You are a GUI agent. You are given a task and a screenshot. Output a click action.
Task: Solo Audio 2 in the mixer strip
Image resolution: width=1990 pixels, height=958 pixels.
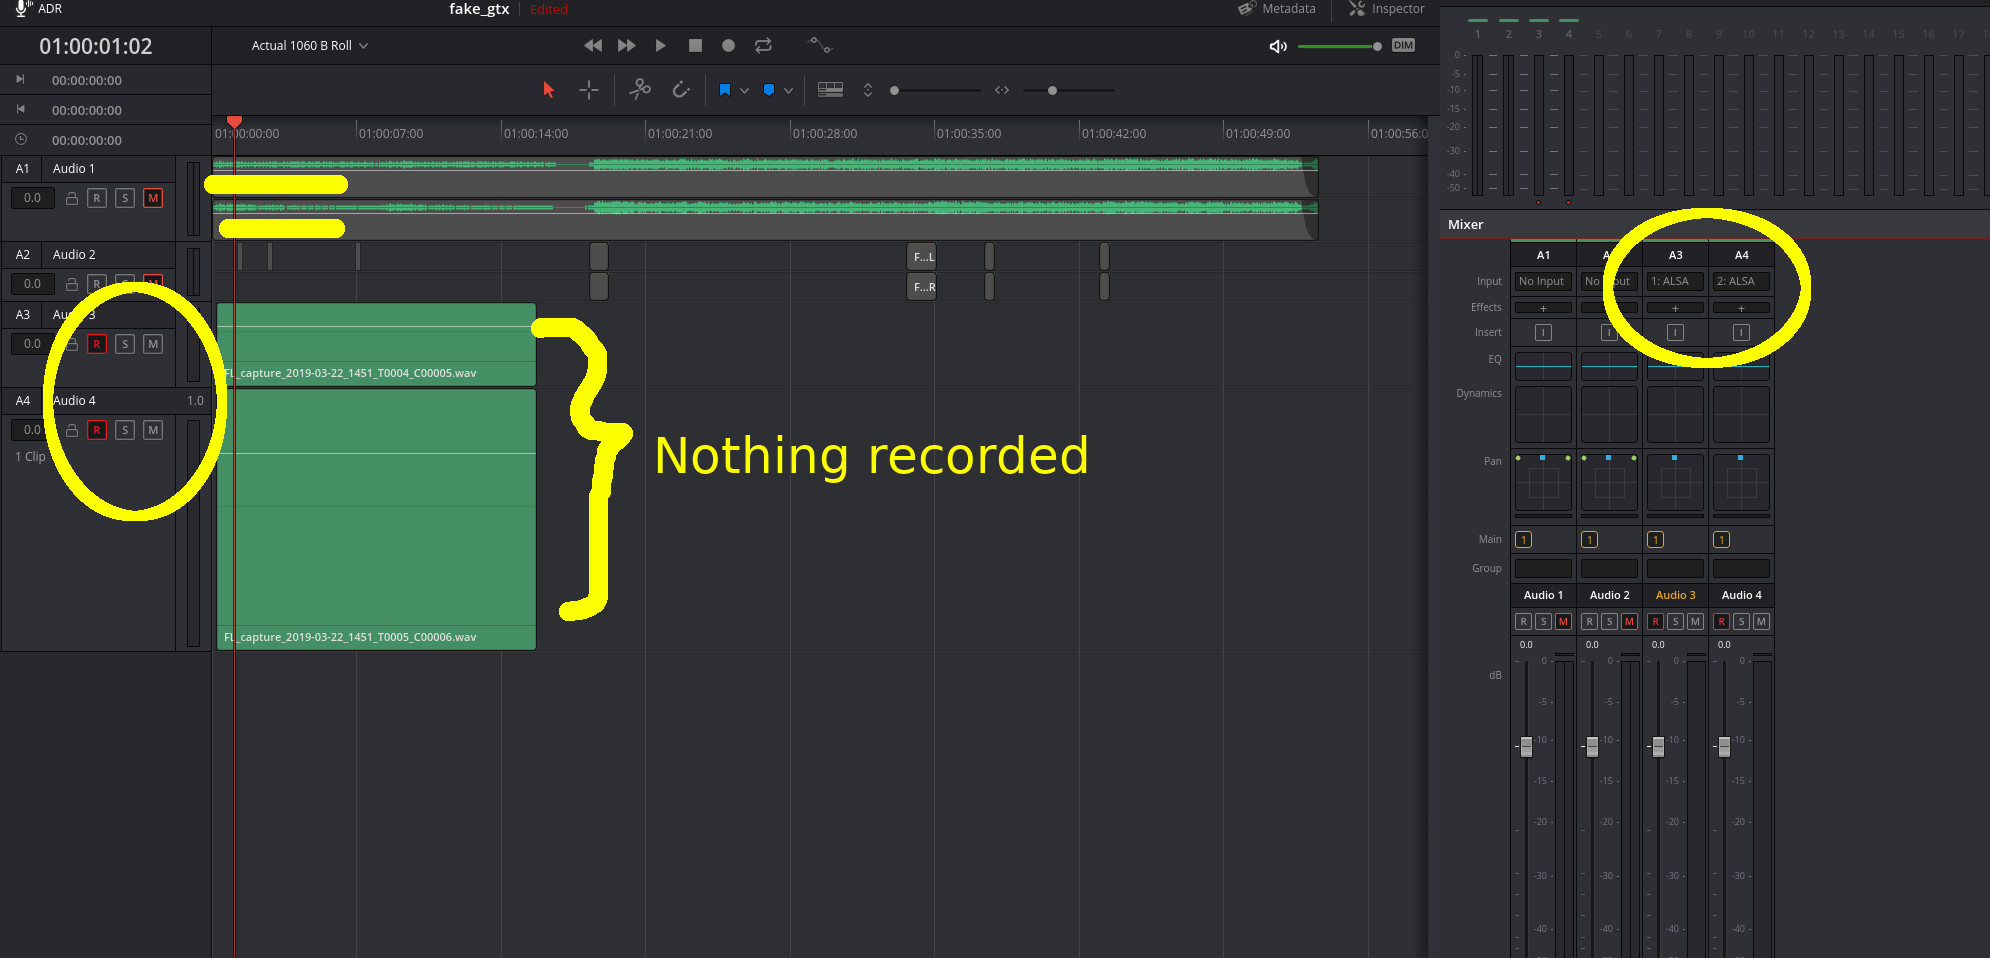click(x=1609, y=622)
